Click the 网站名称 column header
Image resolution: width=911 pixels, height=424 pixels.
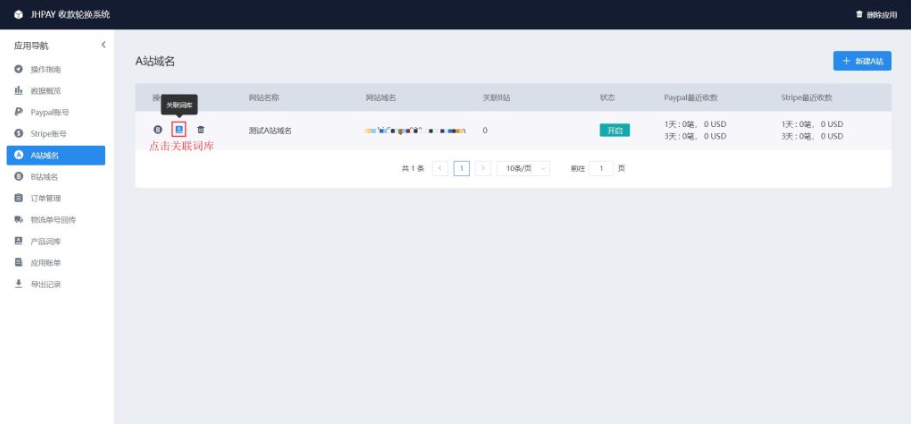point(264,98)
